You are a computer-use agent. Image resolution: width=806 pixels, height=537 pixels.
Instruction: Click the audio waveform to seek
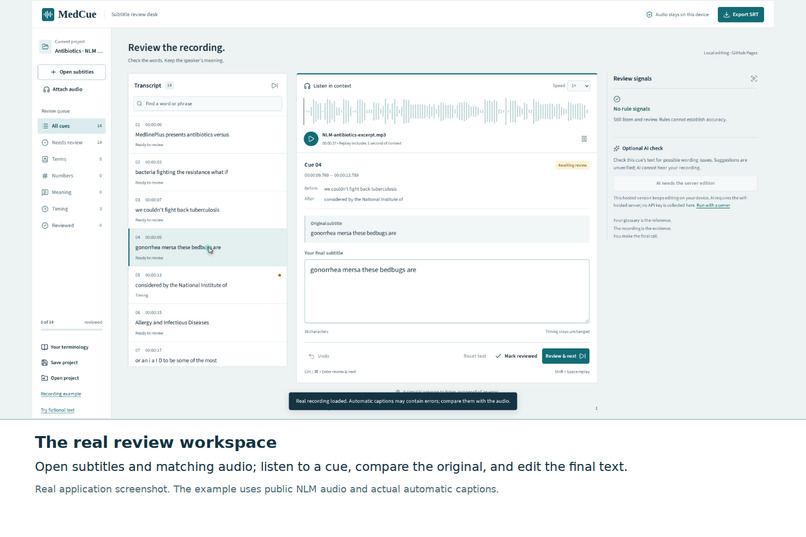(446, 111)
